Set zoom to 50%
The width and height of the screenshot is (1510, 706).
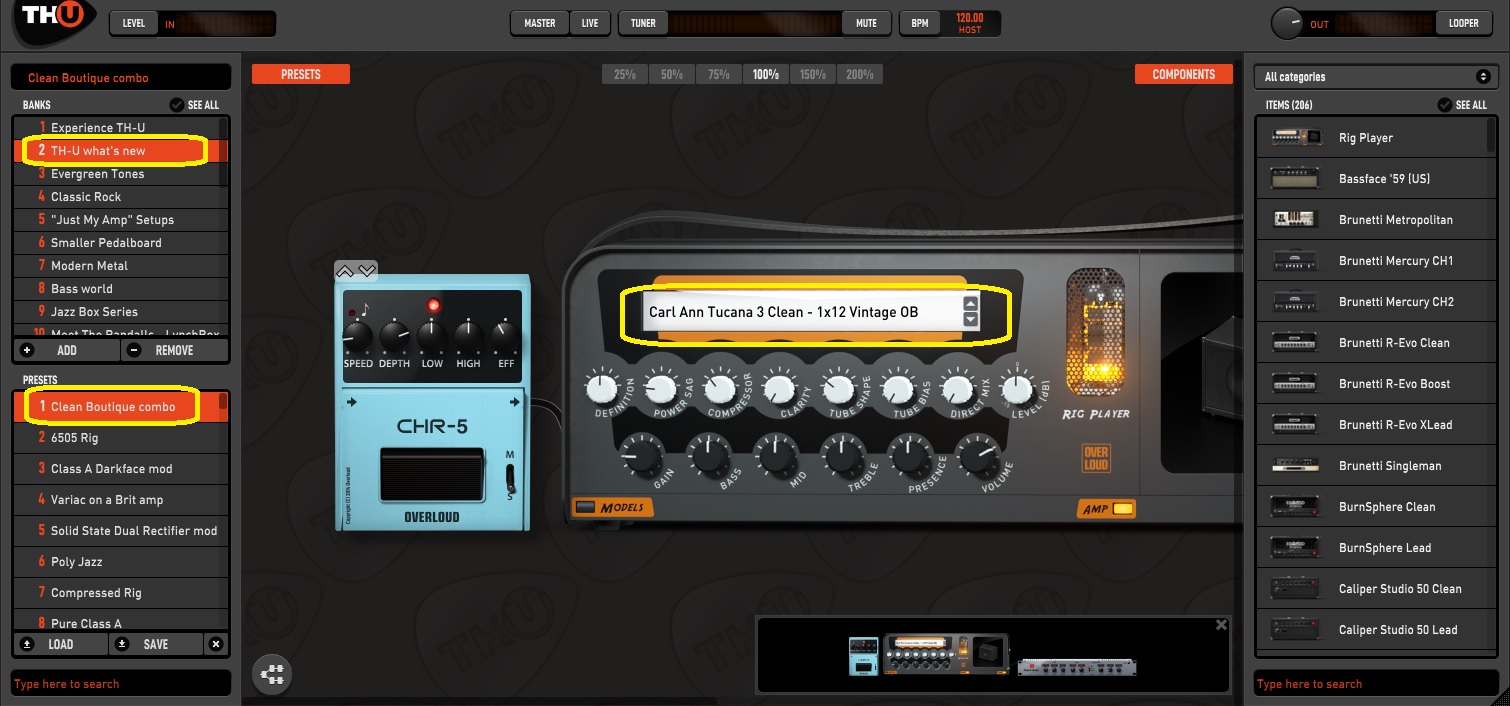[672, 75]
